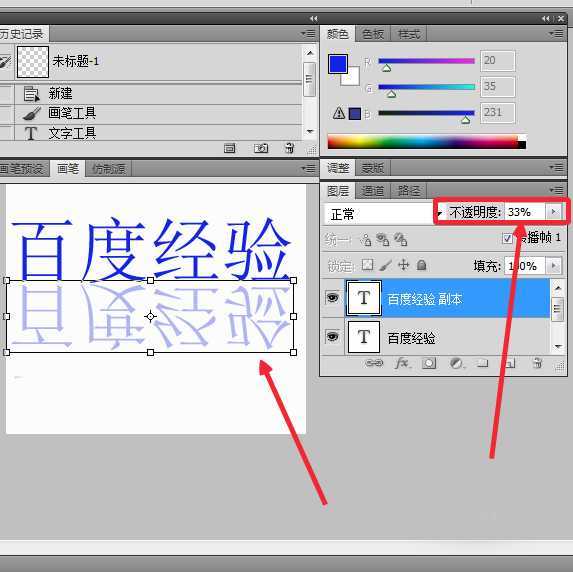
Task: Open the 正常 blend mode dropdown
Action: click(383, 214)
